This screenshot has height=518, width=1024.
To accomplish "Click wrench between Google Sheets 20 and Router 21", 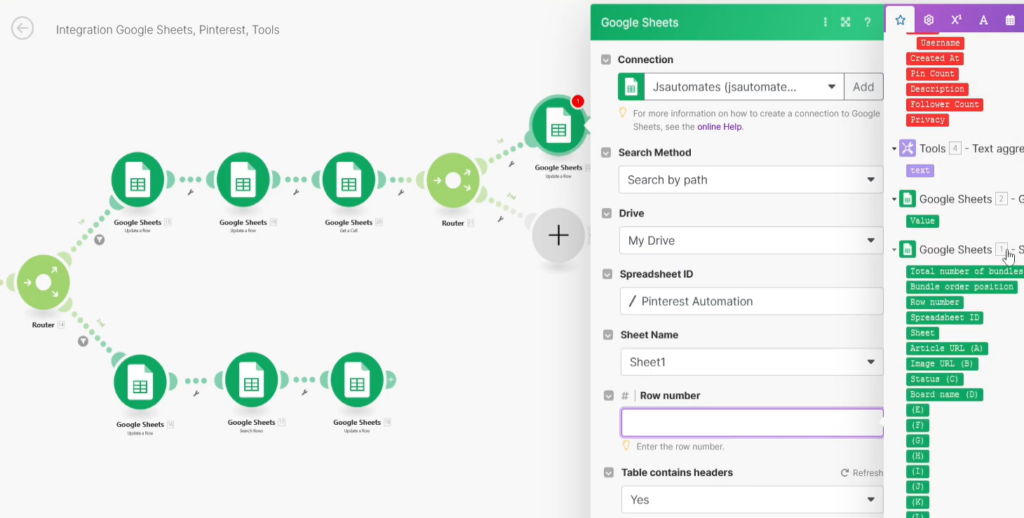I will pyautogui.click(x=401, y=192).
